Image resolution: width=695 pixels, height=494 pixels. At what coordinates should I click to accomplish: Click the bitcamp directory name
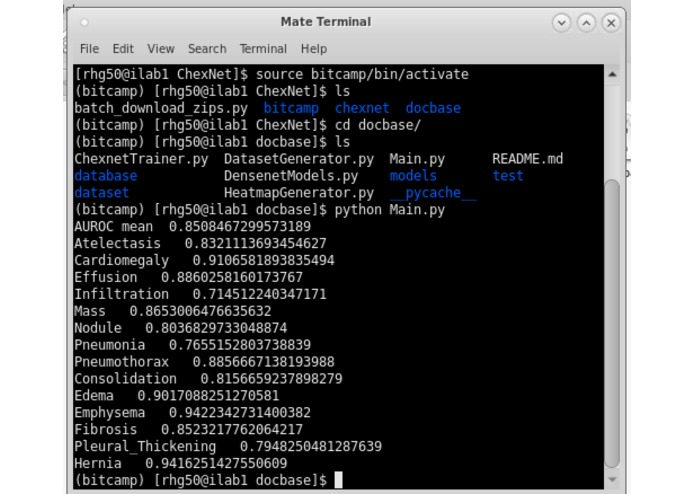coord(291,108)
